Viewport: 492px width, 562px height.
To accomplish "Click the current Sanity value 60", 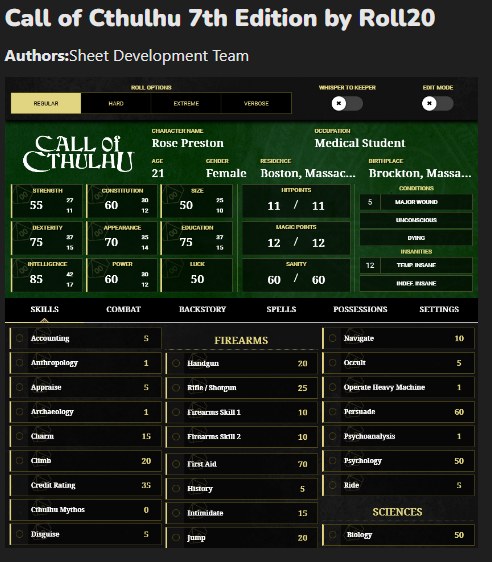I will pyautogui.click(x=274, y=280).
